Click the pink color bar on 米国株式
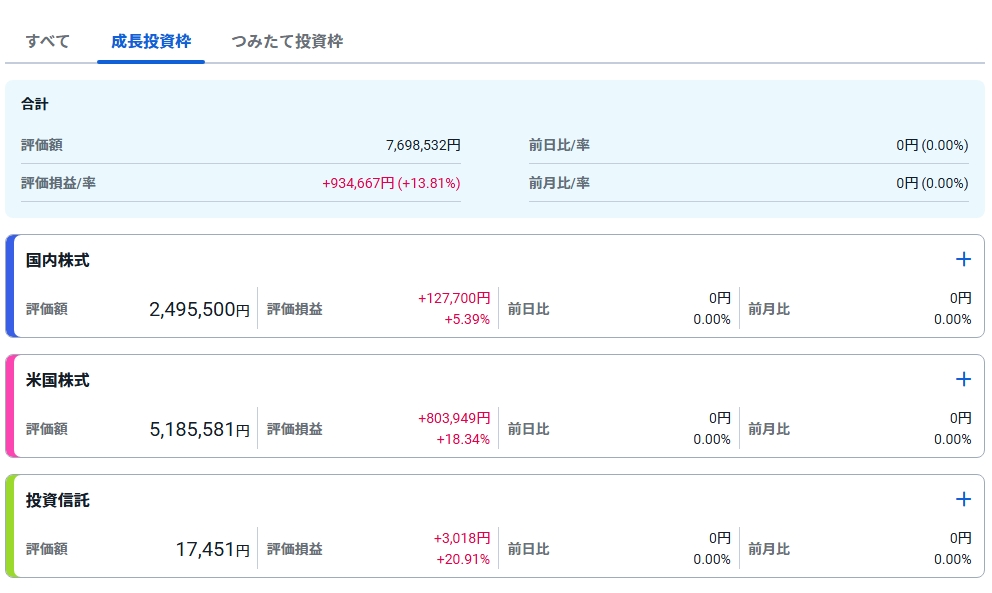Viewport: 992px width, 593px height. click(x=10, y=406)
